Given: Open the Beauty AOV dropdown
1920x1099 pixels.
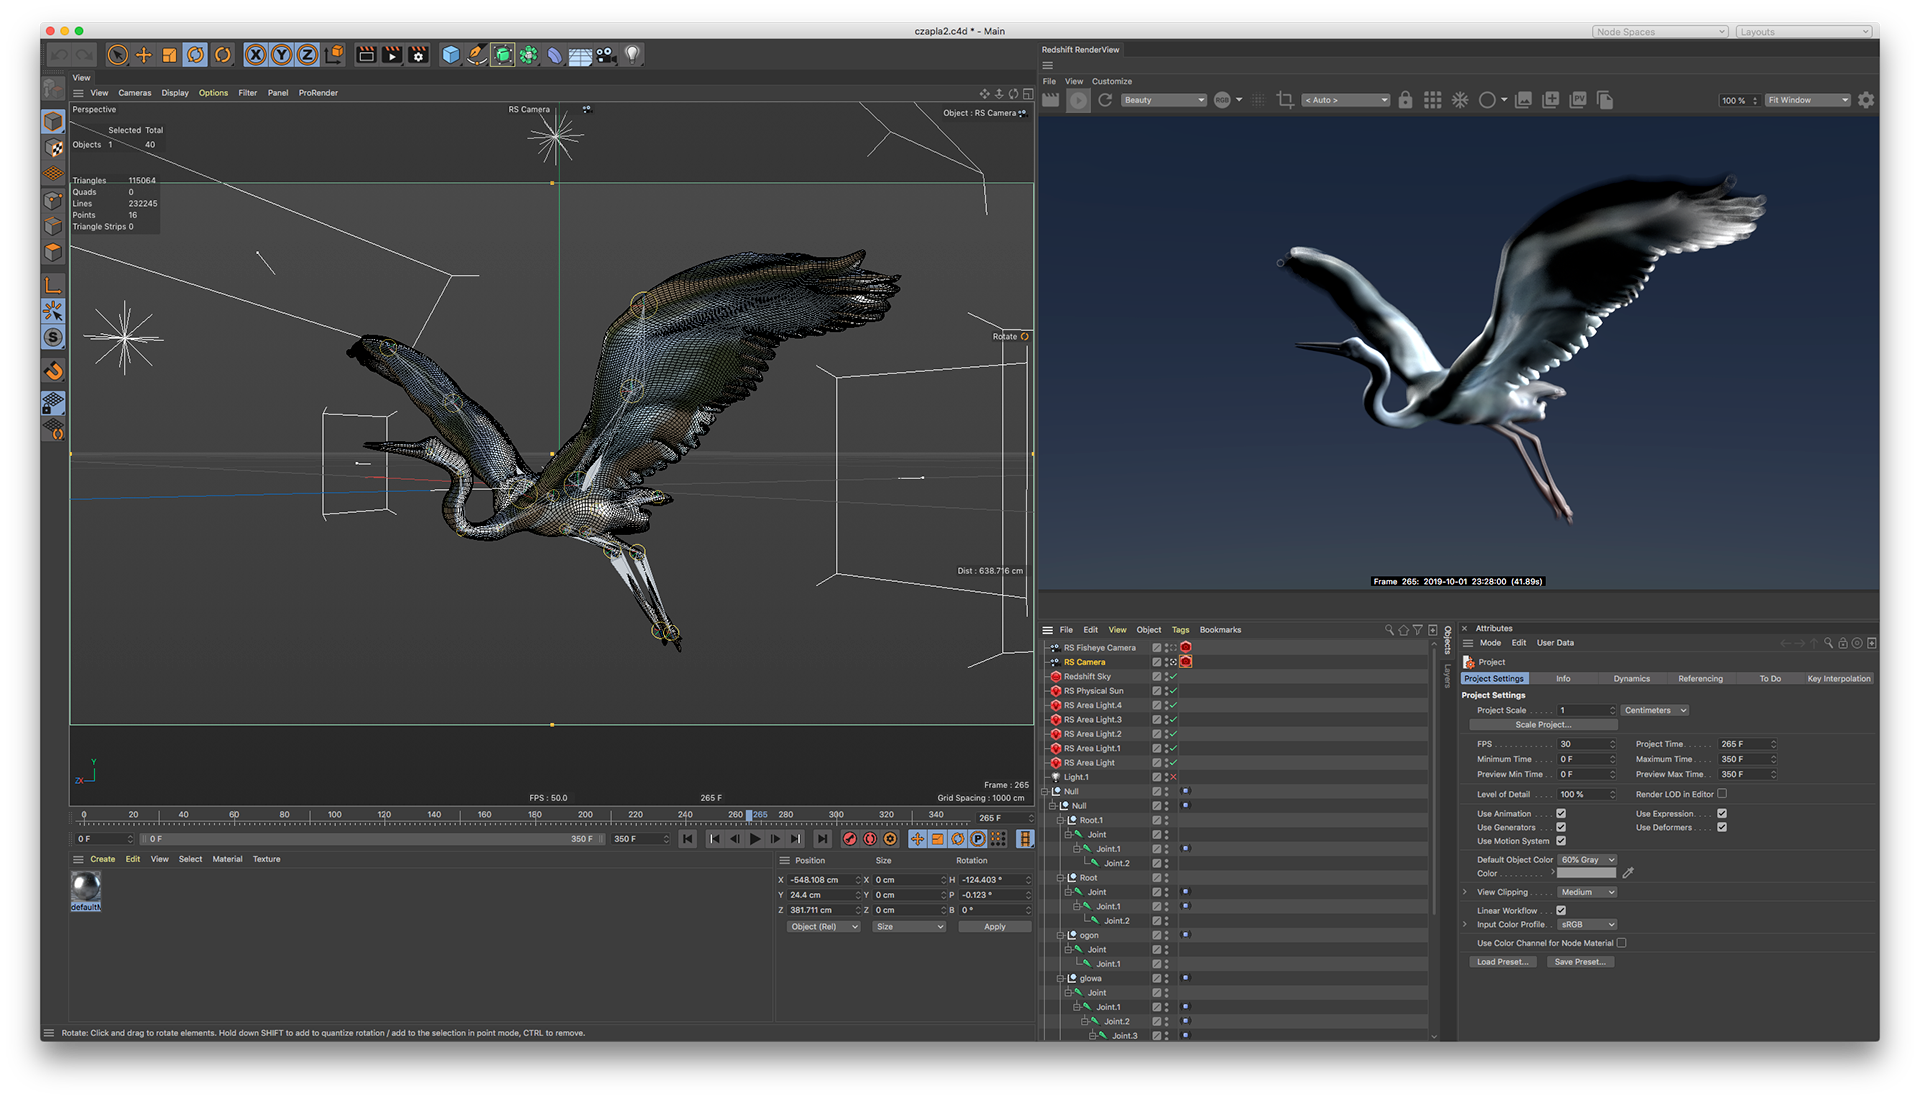Looking at the screenshot, I should tap(1164, 100).
